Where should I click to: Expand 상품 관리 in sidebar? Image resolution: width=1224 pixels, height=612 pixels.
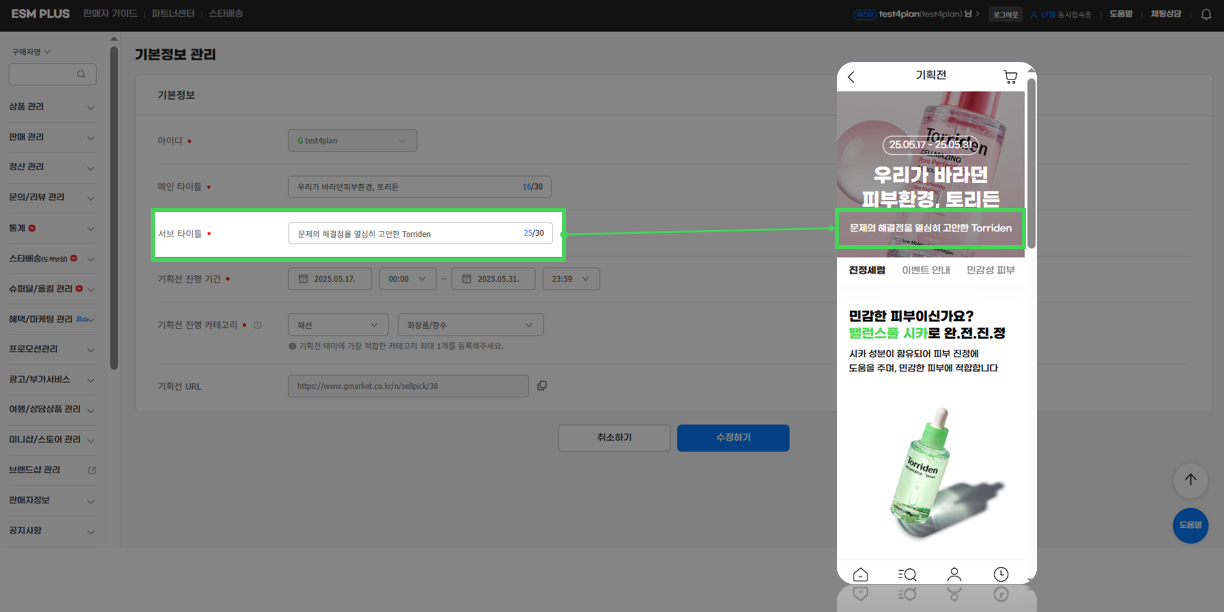click(x=91, y=107)
